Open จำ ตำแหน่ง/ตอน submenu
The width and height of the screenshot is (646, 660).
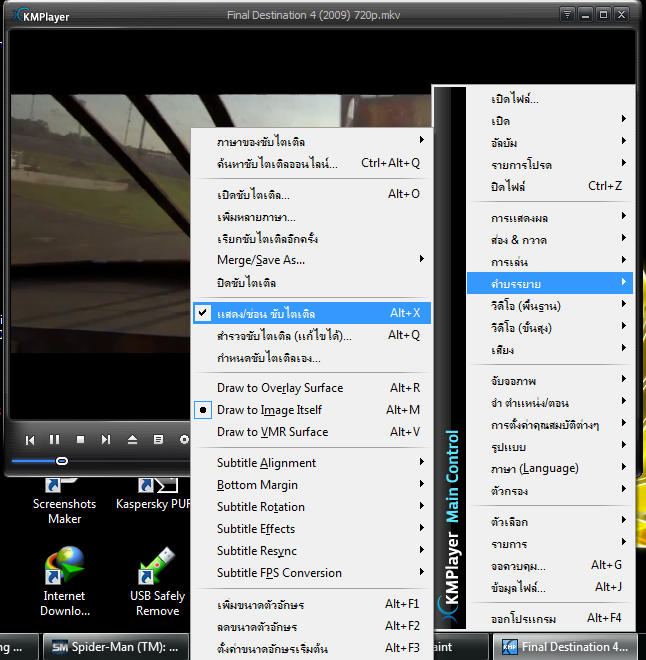click(550, 402)
